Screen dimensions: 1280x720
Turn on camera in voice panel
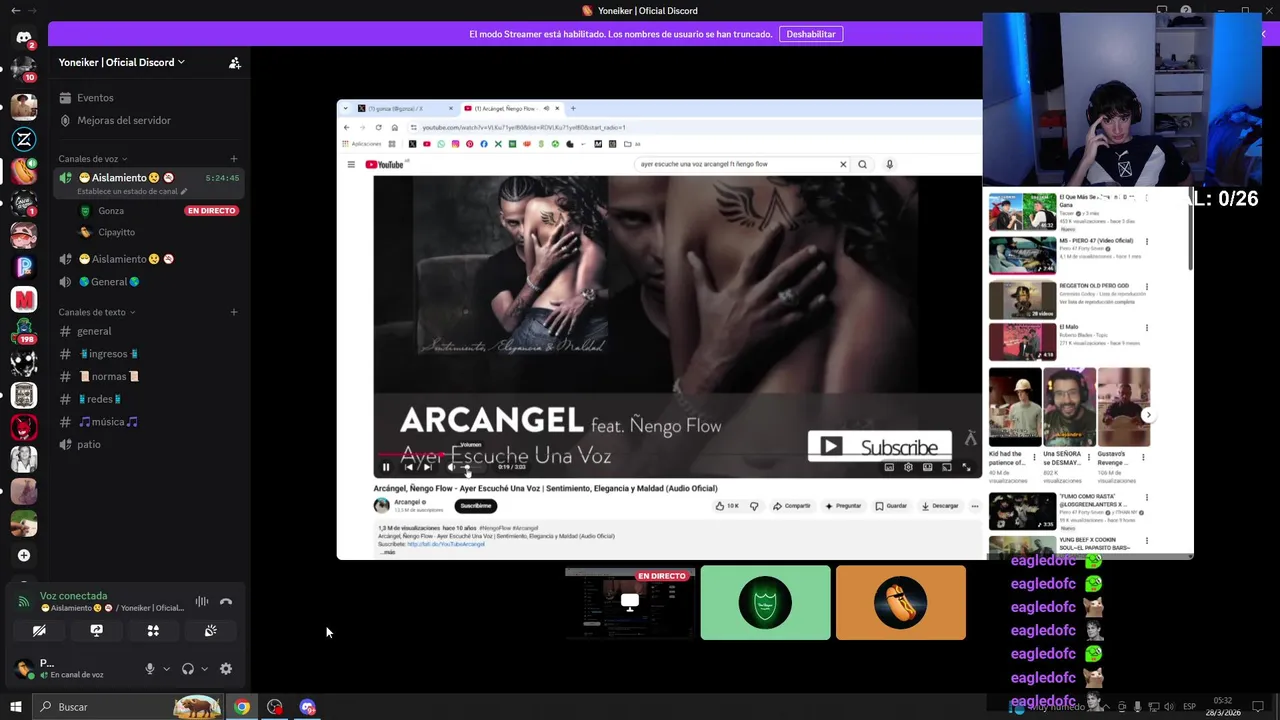click(x=39, y=631)
